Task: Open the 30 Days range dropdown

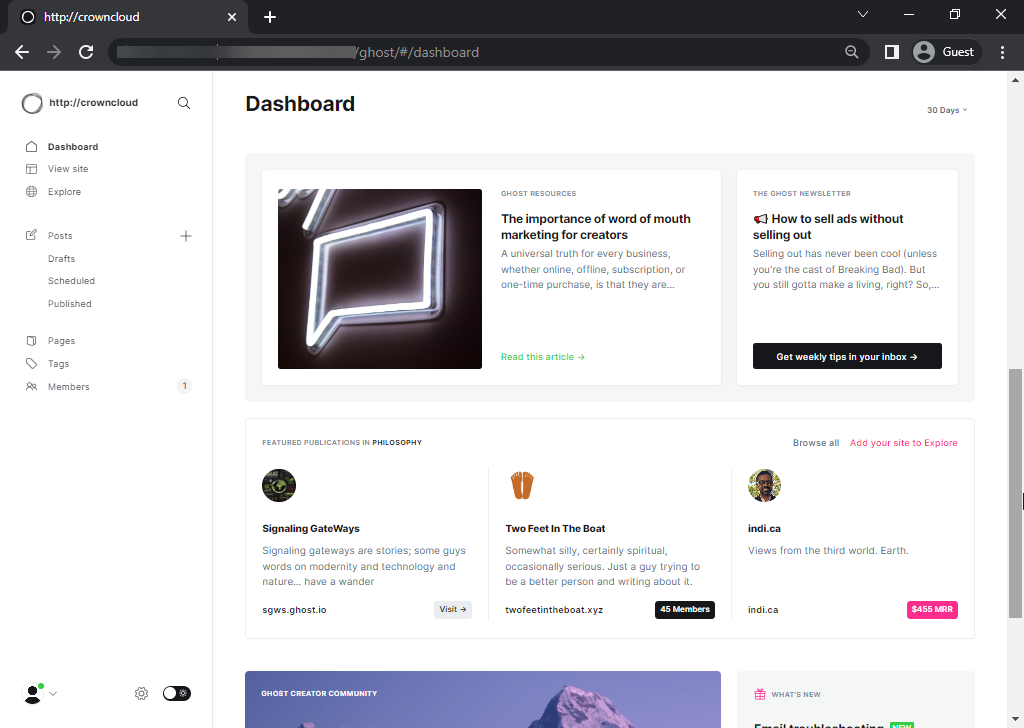Action: pyautogui.click(x=947, y=110)
